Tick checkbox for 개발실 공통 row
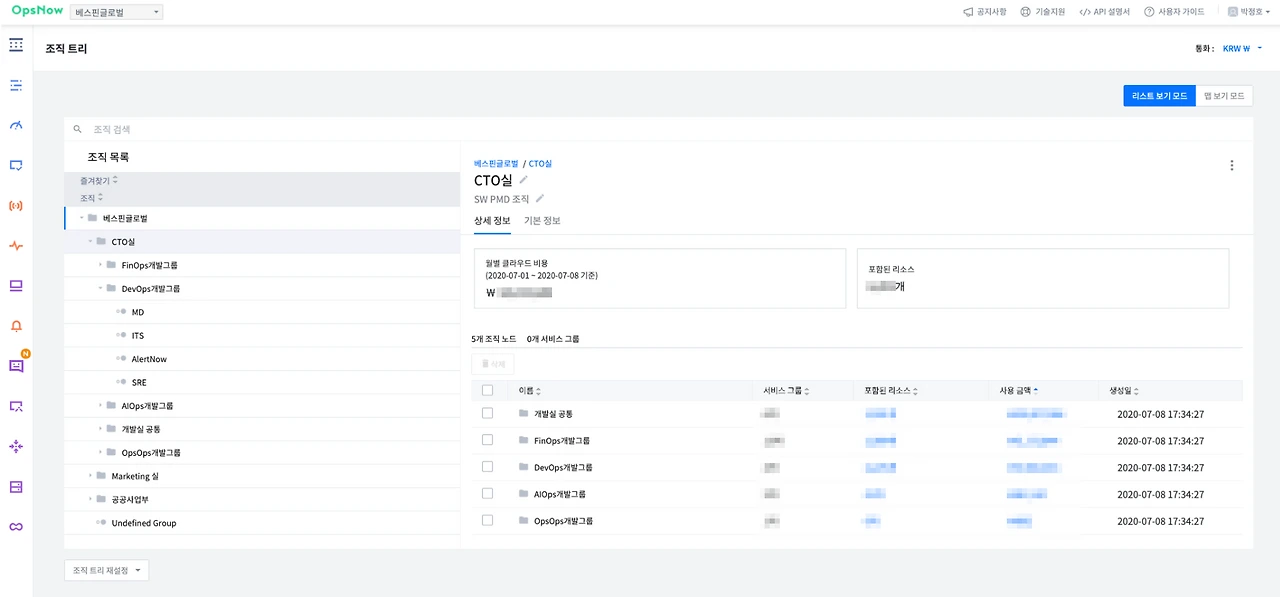 click(488, 413)
